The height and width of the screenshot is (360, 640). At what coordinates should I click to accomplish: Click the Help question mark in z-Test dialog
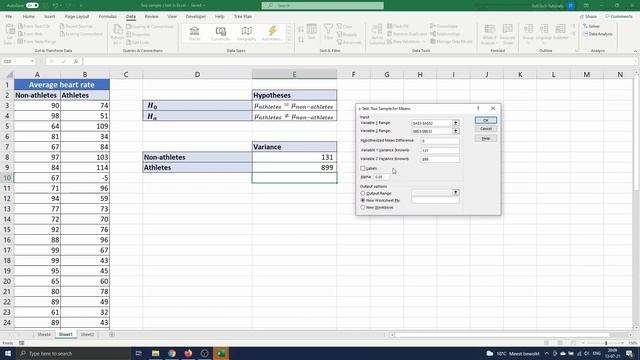[x=478, y=108]
